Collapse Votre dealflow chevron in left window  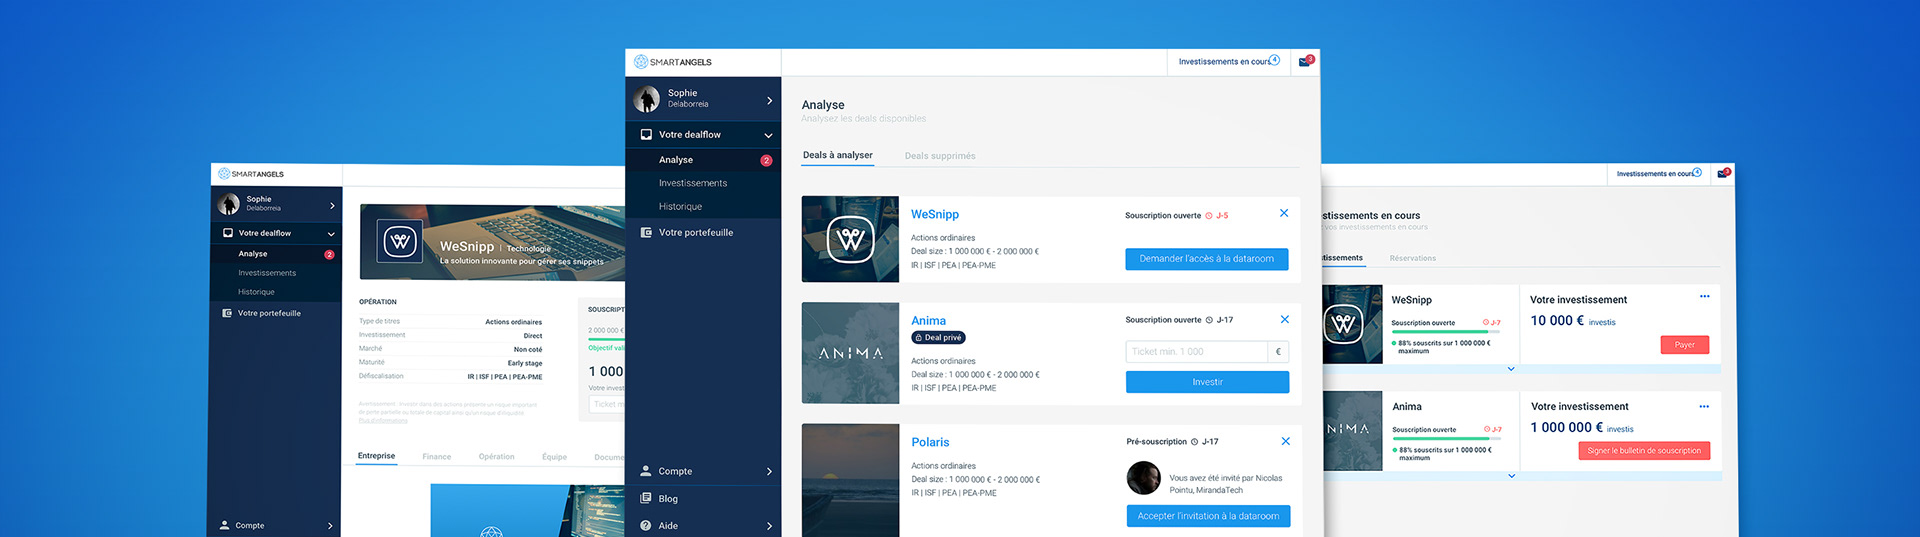point(331,234)
